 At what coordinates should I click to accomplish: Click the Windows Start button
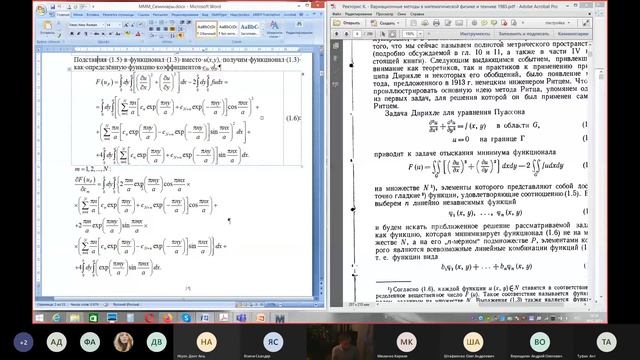coord(40,318)
